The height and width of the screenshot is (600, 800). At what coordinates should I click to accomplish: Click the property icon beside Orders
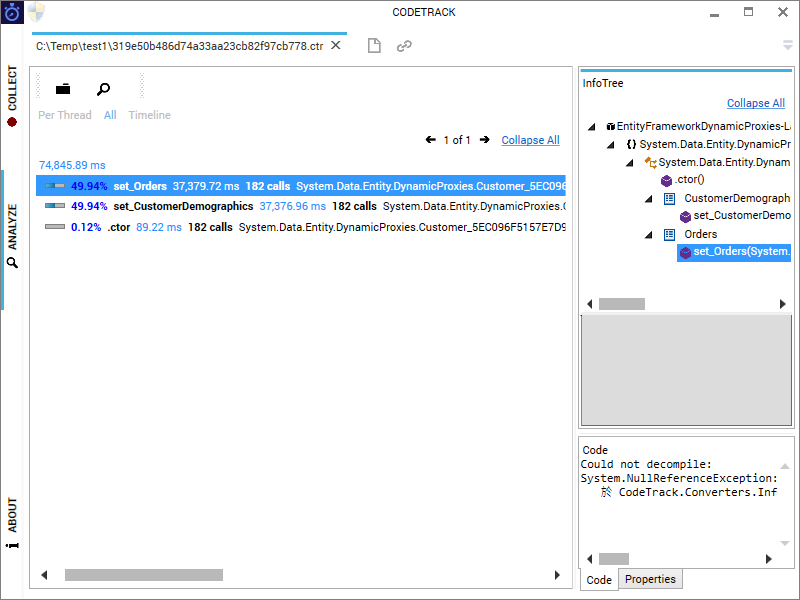pos(669,234)
